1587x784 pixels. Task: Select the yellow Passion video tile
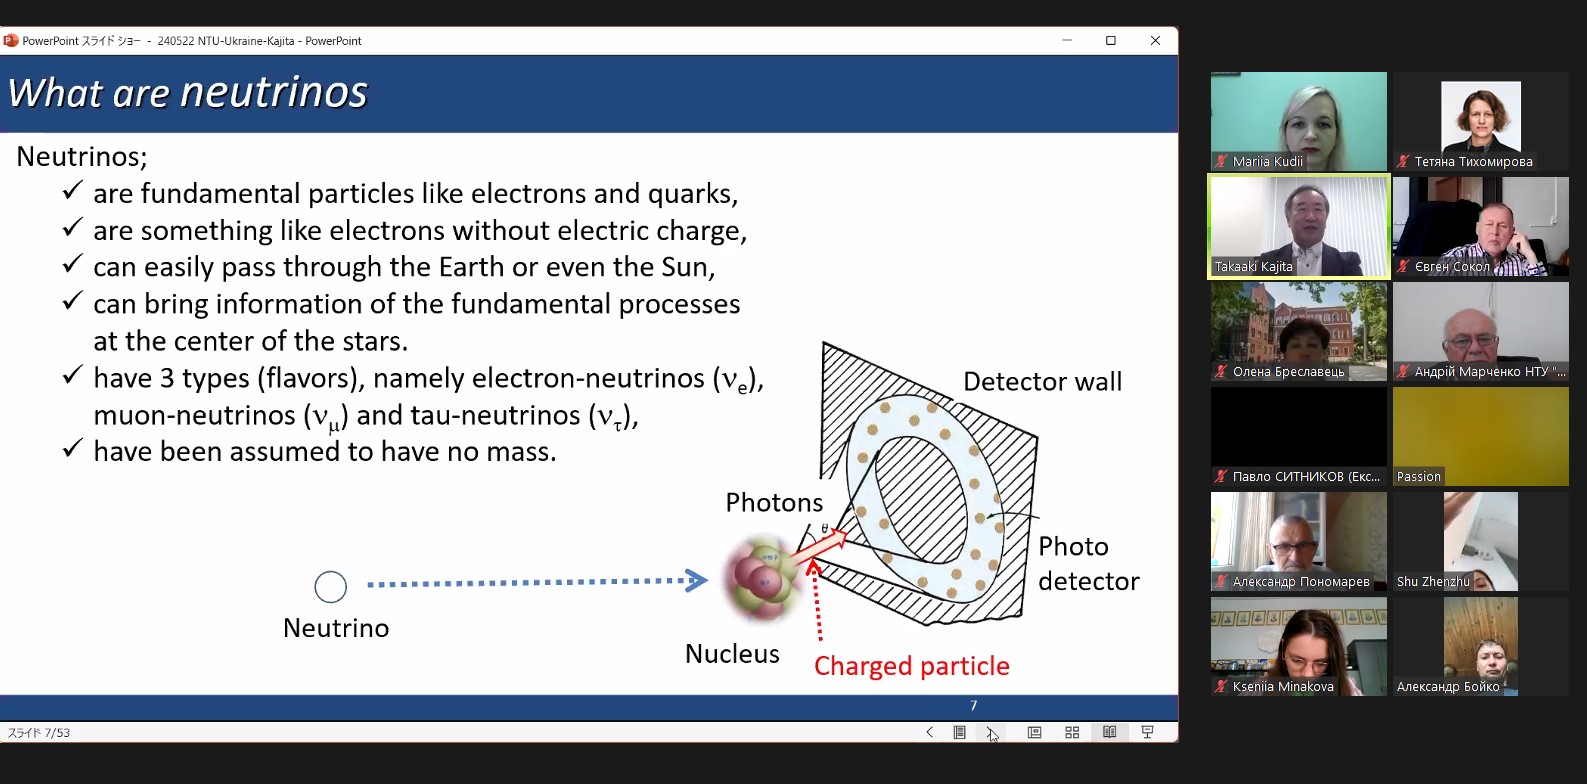click(x=1481, y=437)
